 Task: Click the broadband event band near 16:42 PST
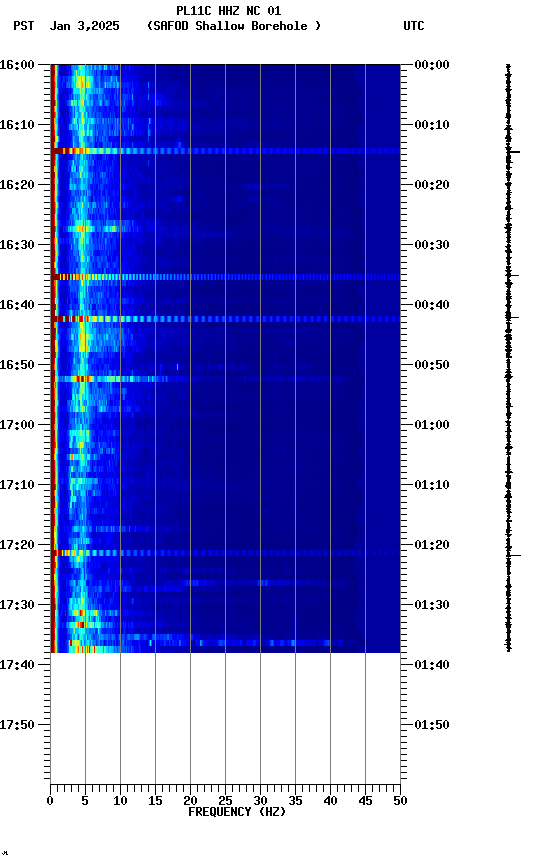(x=225, y=319)
